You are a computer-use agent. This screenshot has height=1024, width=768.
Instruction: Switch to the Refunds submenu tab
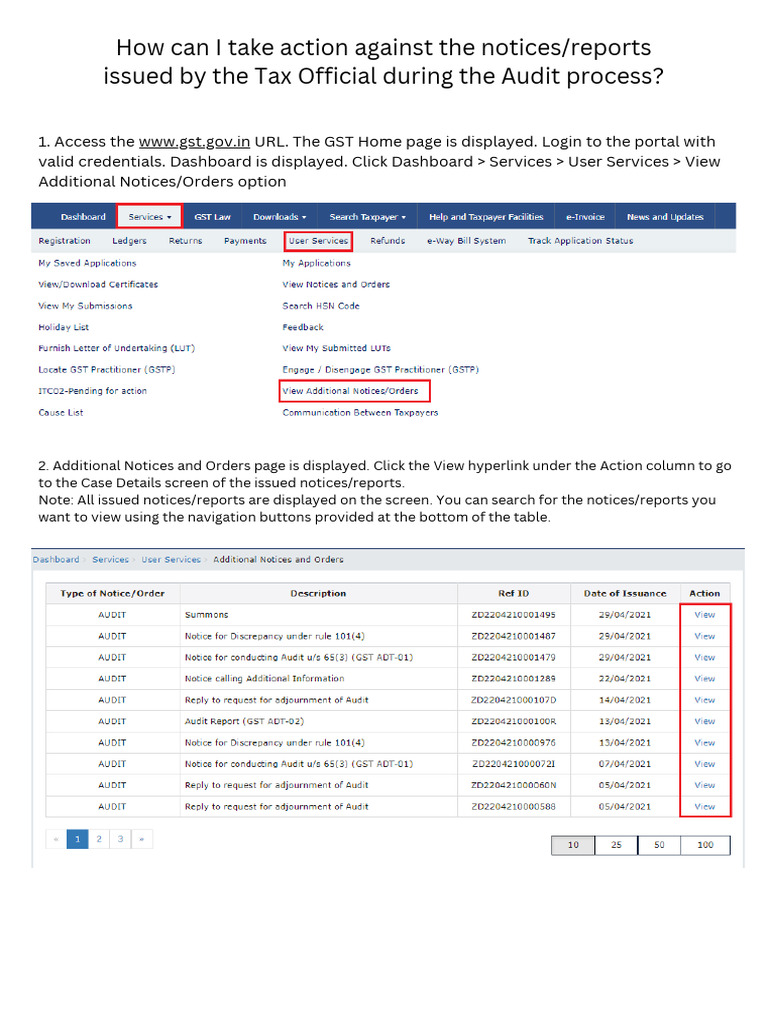[x=387, y=241]
